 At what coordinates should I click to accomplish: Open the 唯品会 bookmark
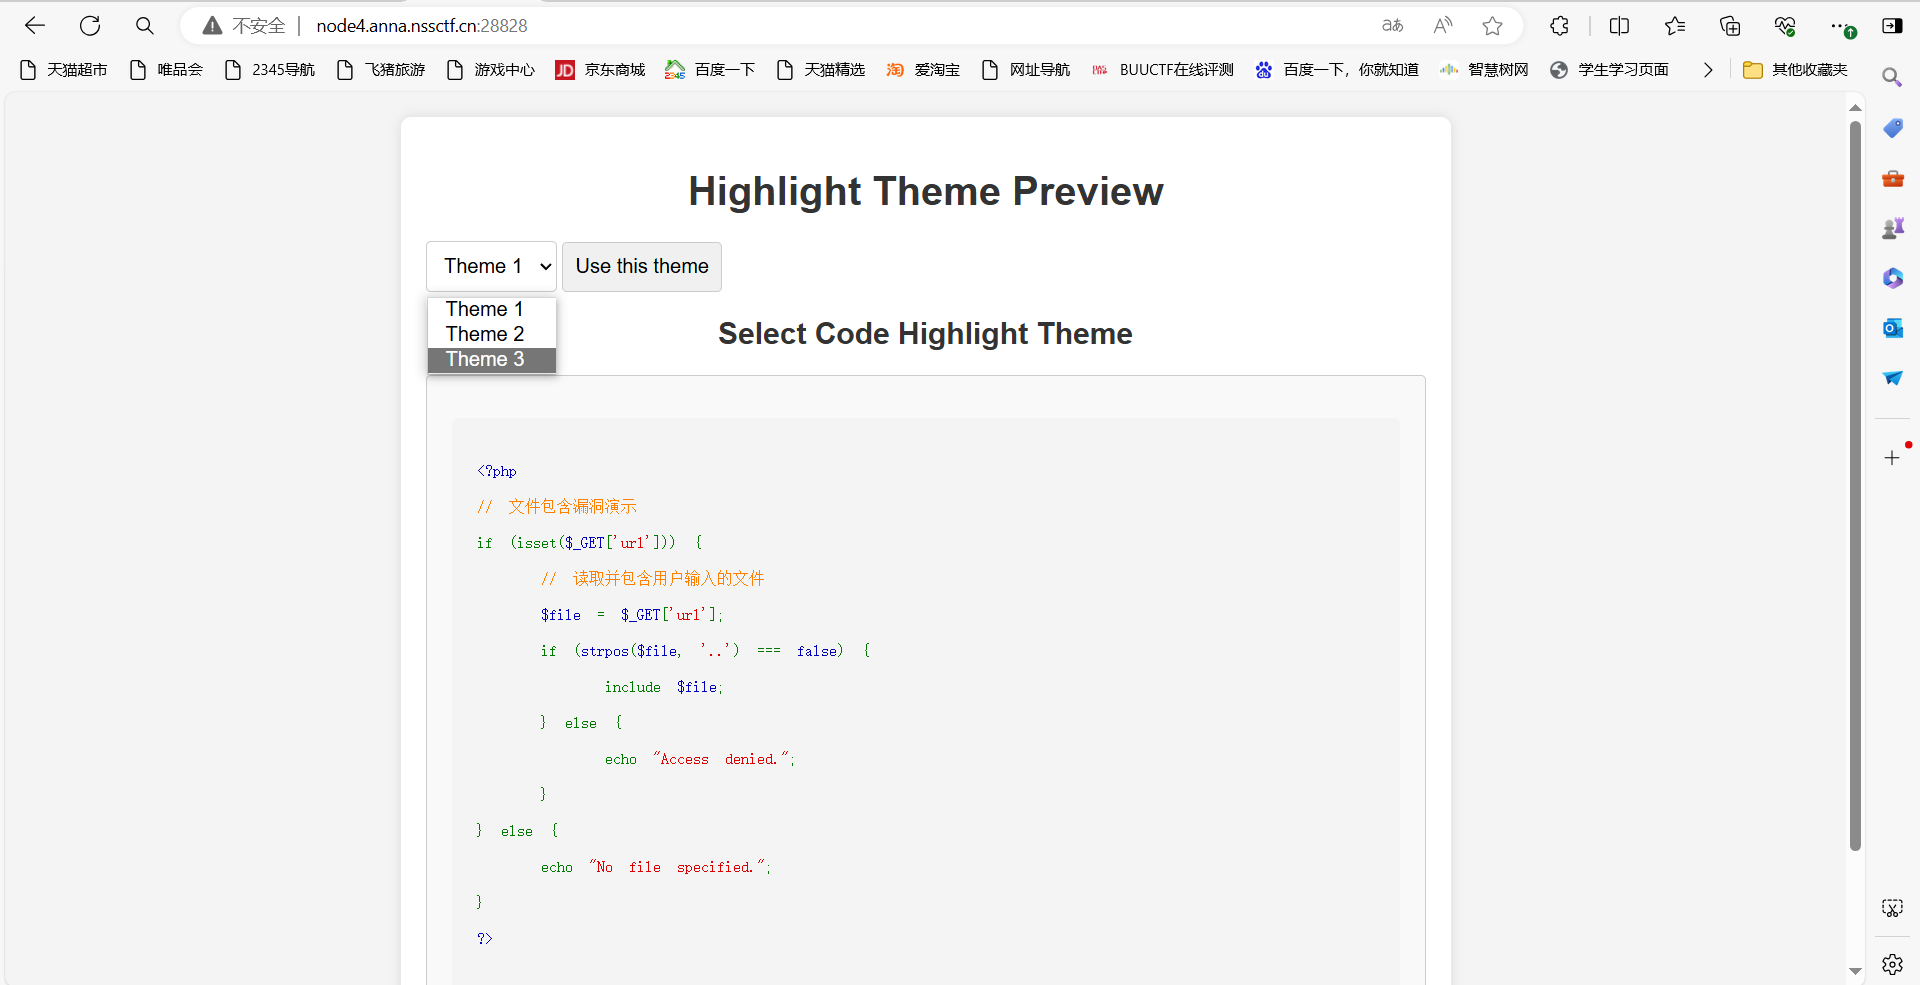point(167,70)
